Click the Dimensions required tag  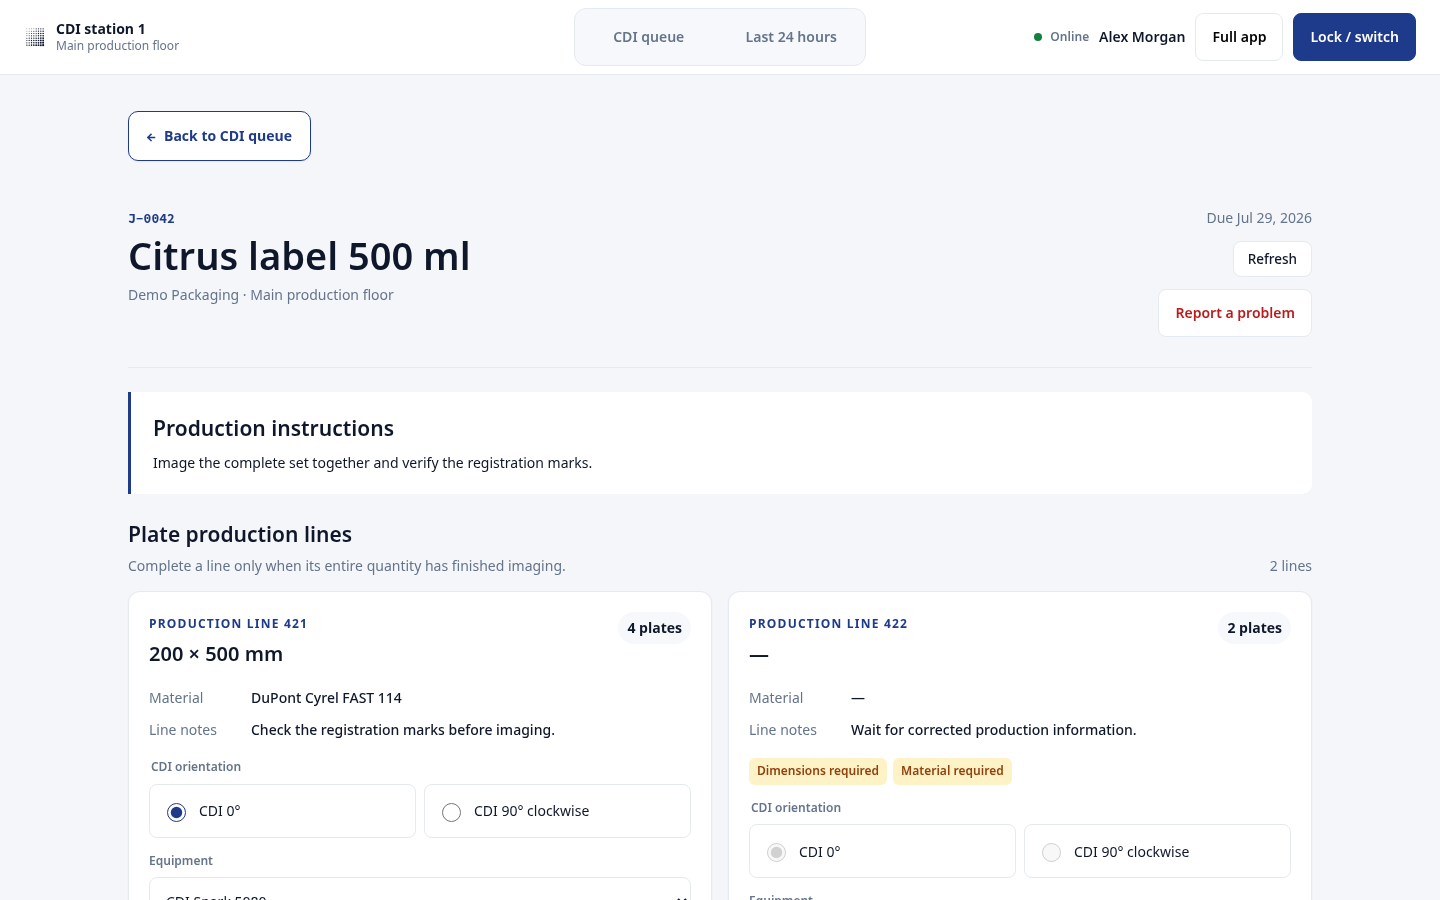[818, 771]
